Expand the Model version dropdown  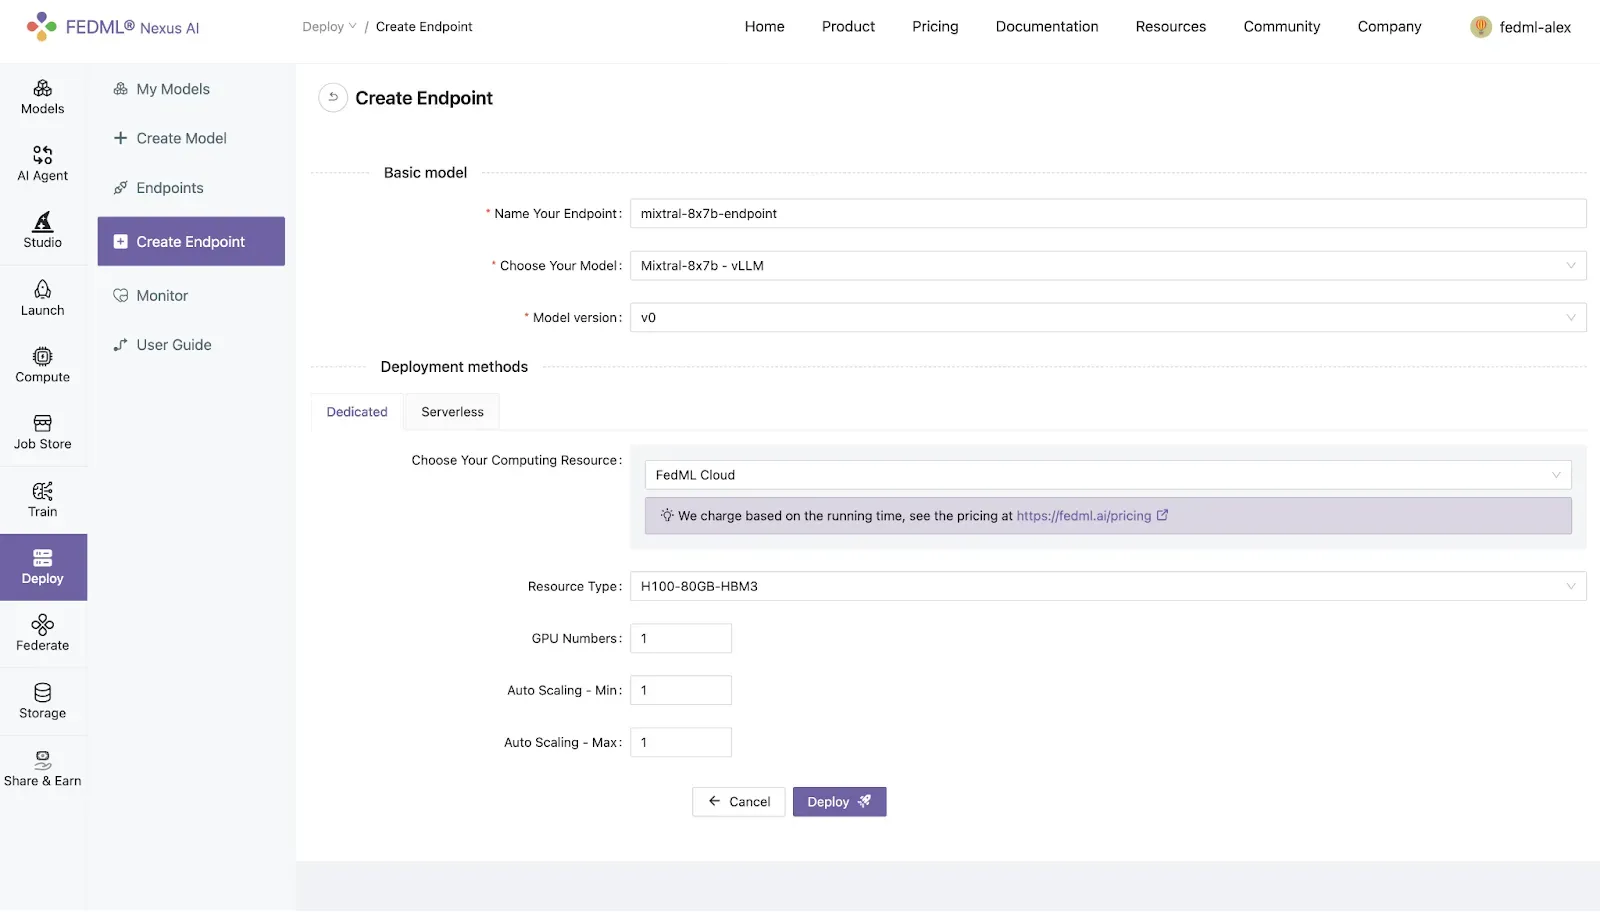(1108, 318)
